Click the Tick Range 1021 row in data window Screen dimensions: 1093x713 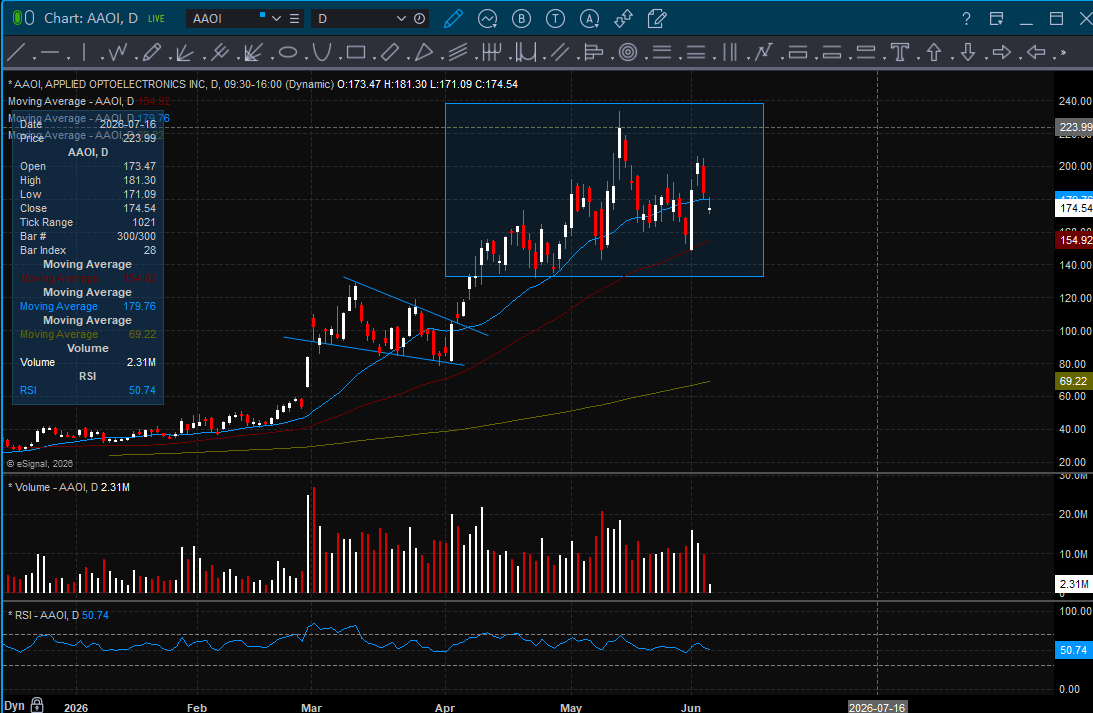[88, 222]
